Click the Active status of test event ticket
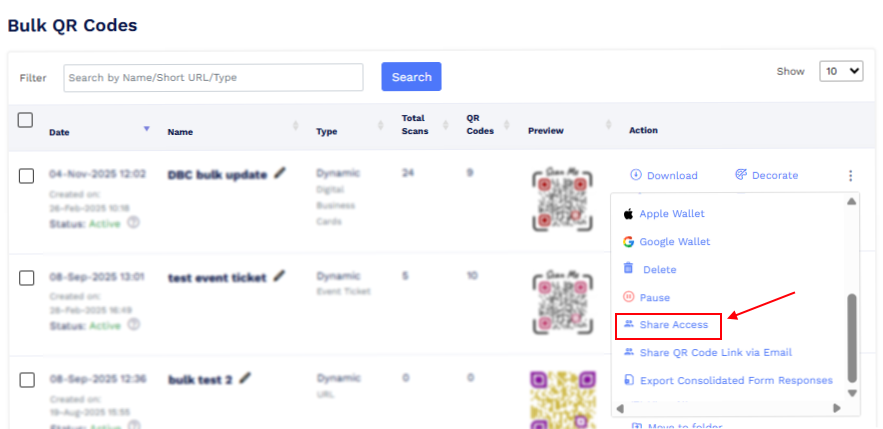This screenshot has height=429, width=883. pos(104,326)
